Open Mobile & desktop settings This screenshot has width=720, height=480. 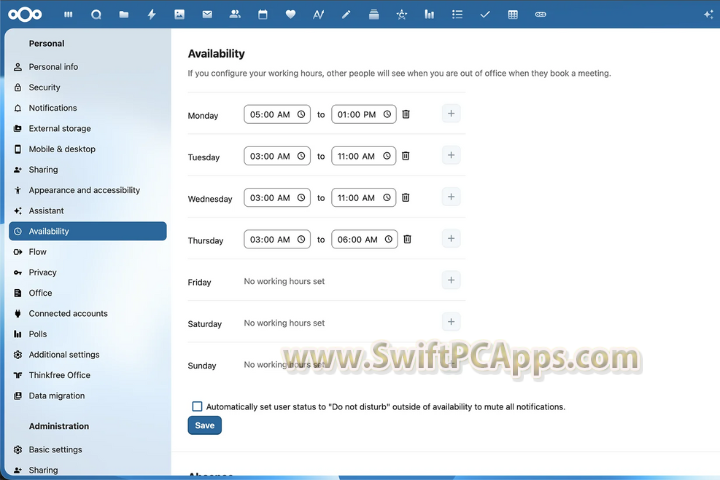pos(88,149)
